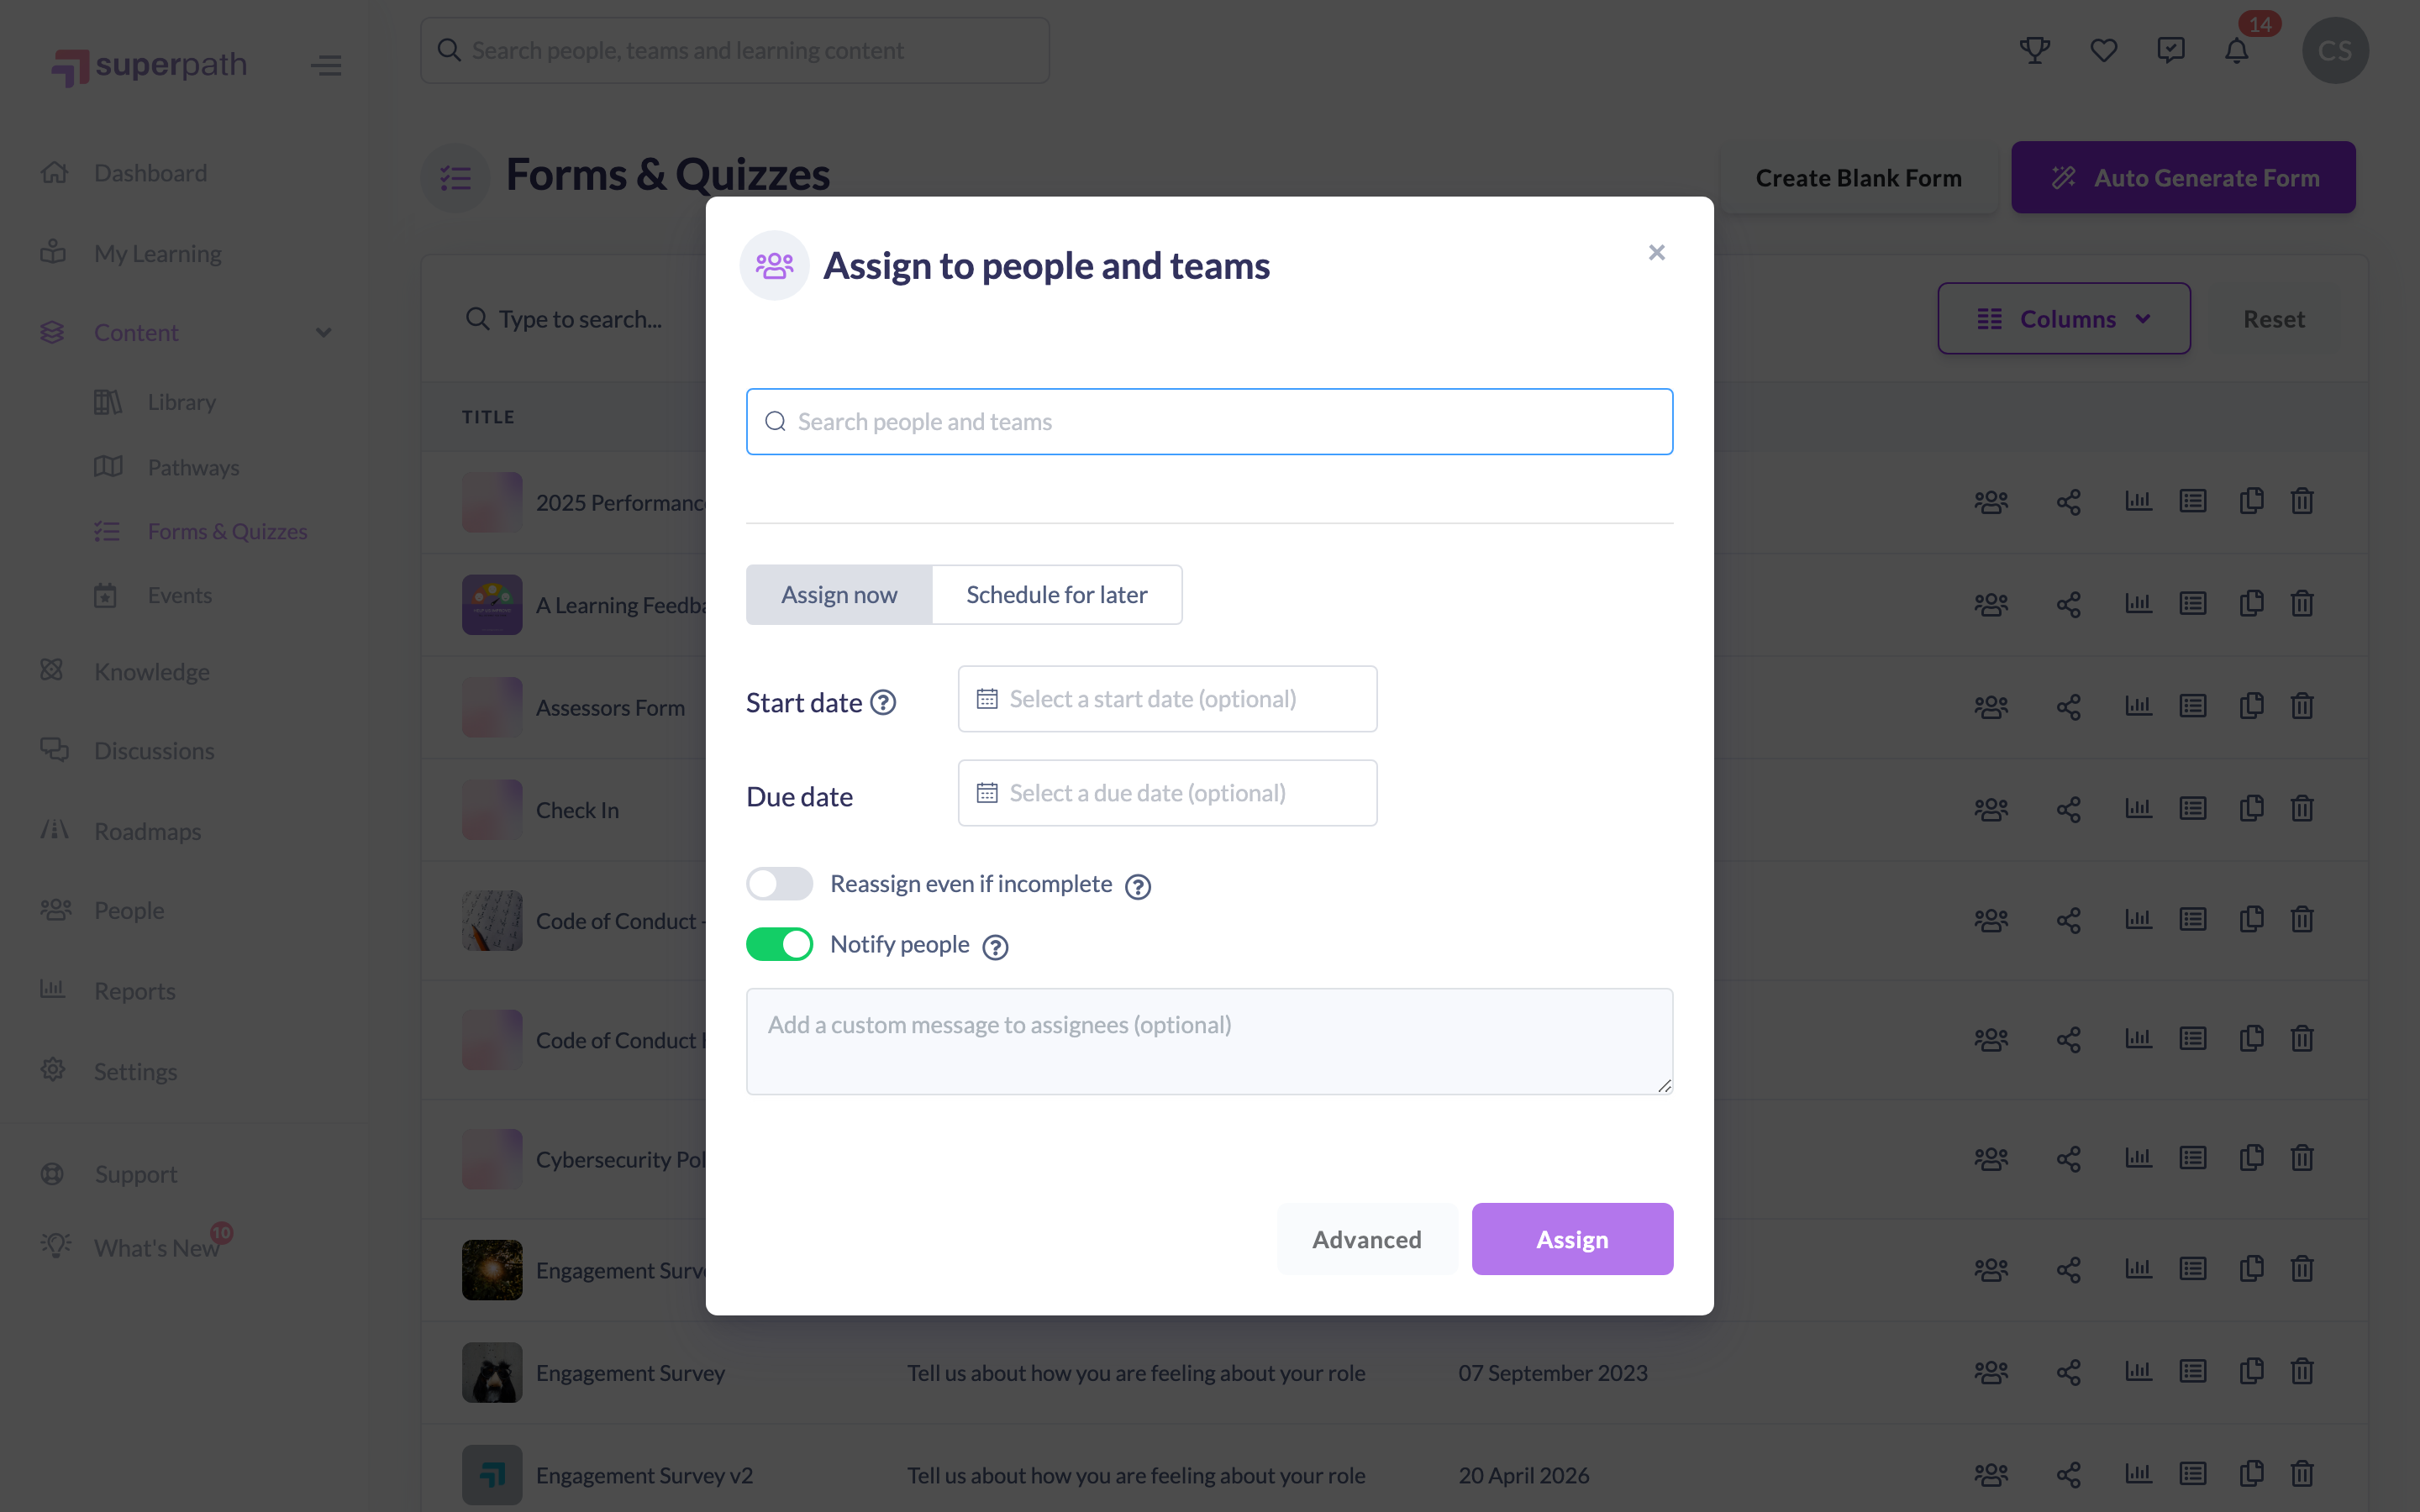Image resolution: width=2420 pixels, height=1512 pixels.
Task: Delete the Engagement Survey v2 form
Action: click(2302, 1474)
